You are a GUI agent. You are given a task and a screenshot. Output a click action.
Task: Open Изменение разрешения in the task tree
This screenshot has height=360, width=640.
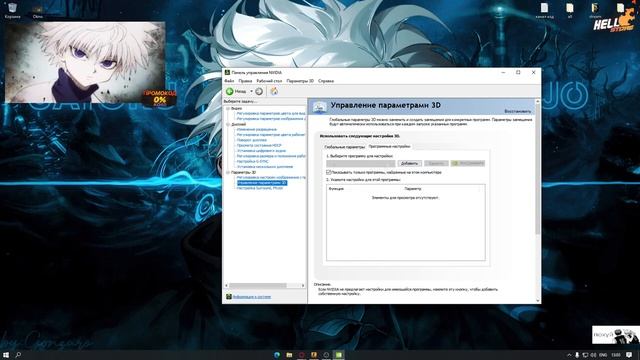256,129
